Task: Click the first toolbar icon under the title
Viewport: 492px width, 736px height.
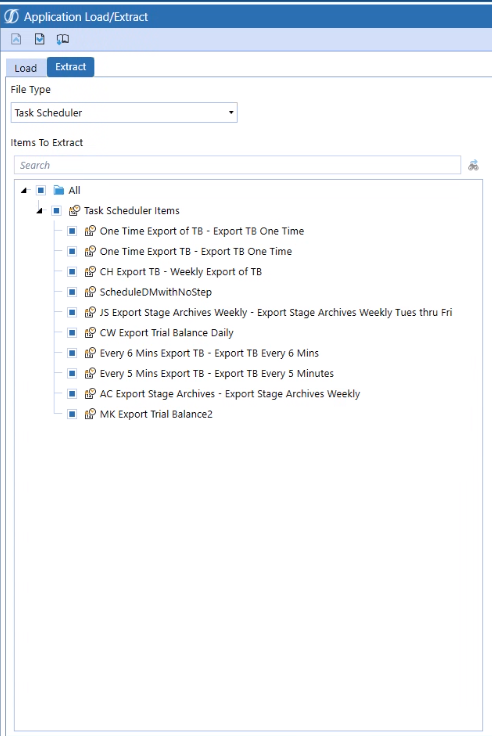Action: click(16, 39)
